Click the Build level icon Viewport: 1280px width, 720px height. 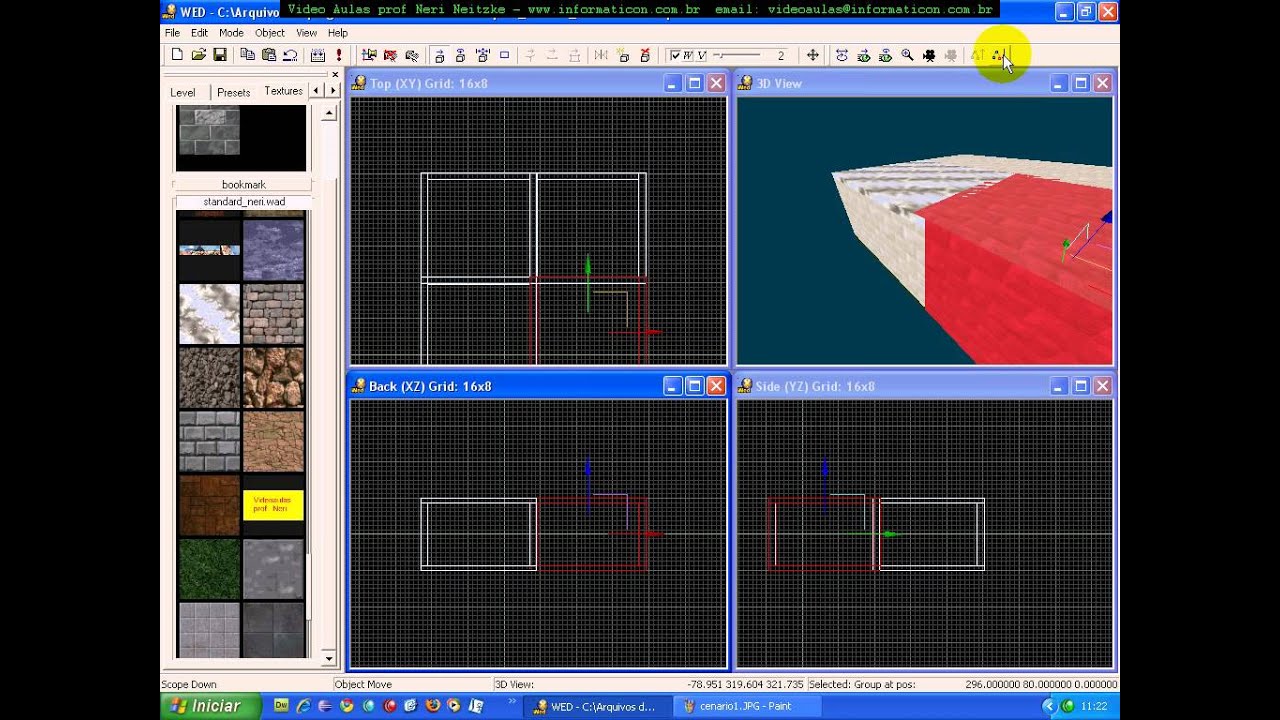[x=318, y=55]
